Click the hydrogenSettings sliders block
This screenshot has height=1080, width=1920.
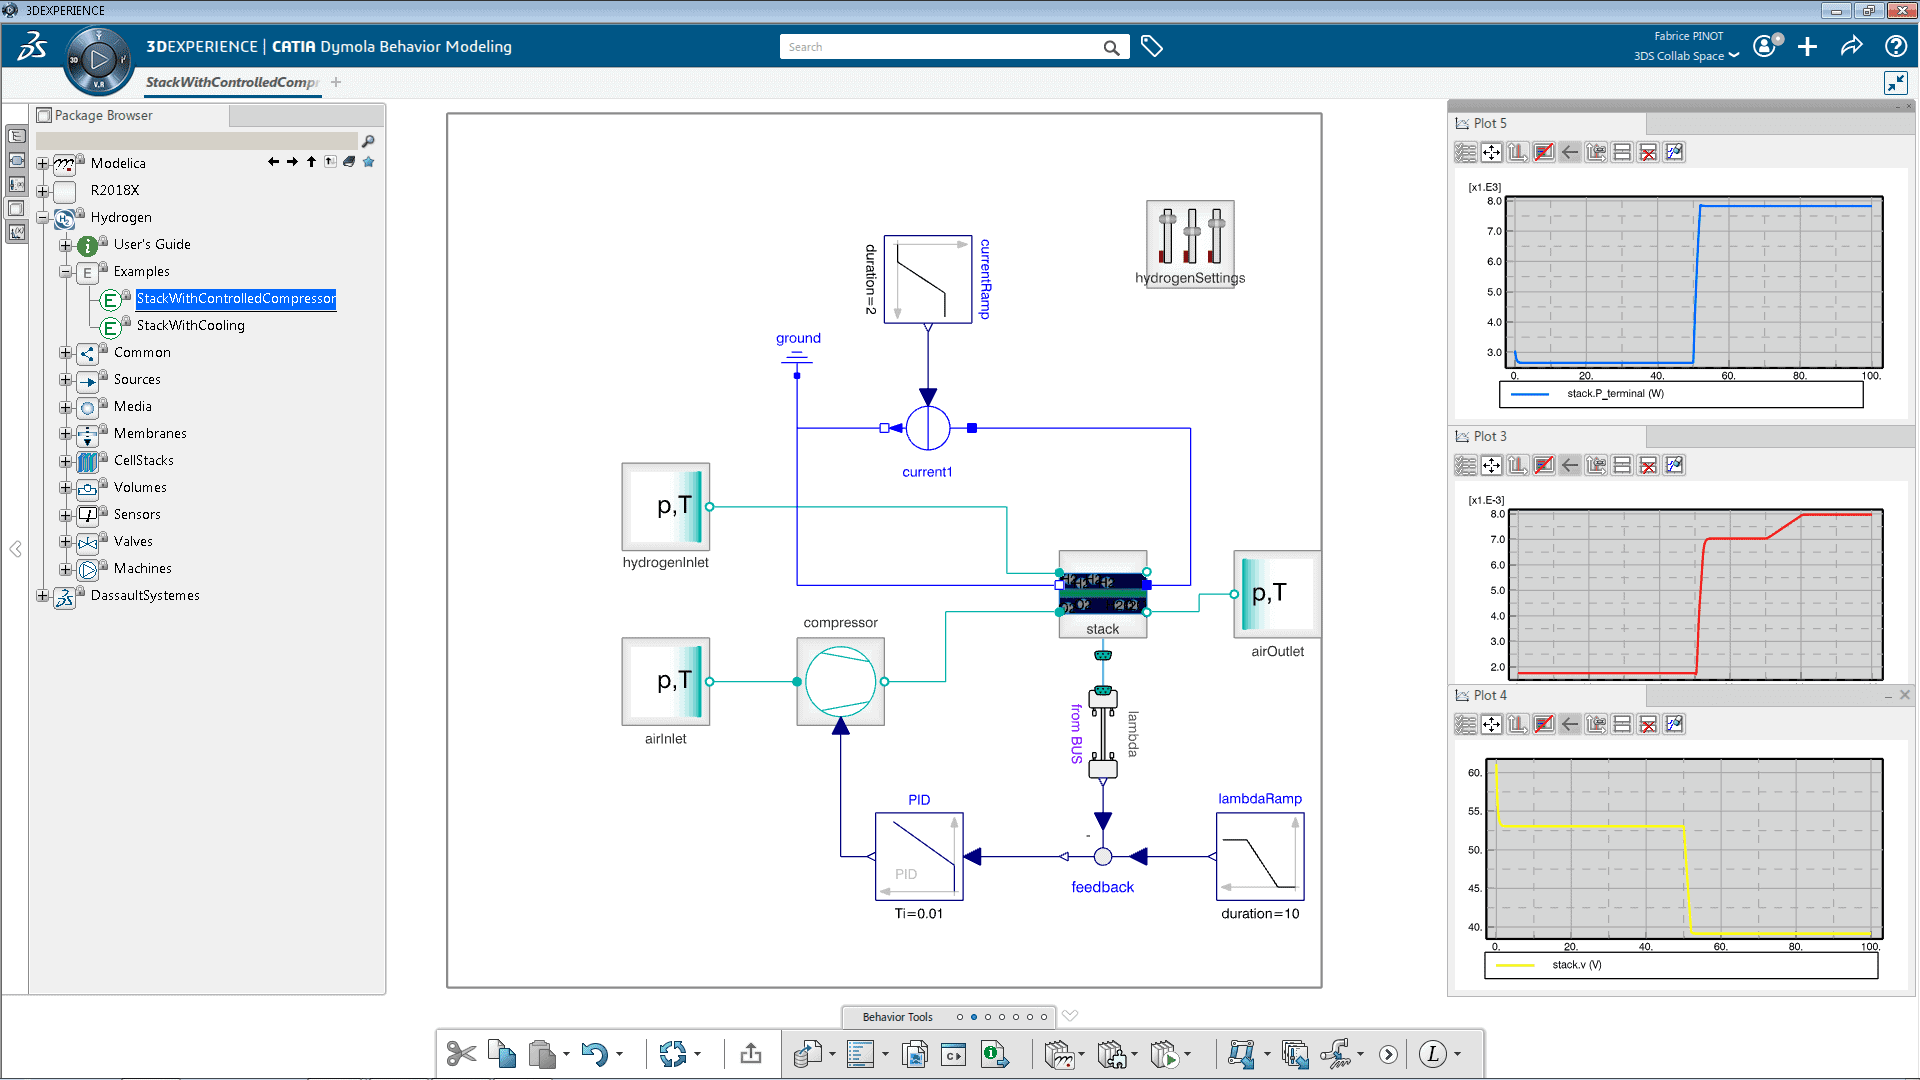1190,234
